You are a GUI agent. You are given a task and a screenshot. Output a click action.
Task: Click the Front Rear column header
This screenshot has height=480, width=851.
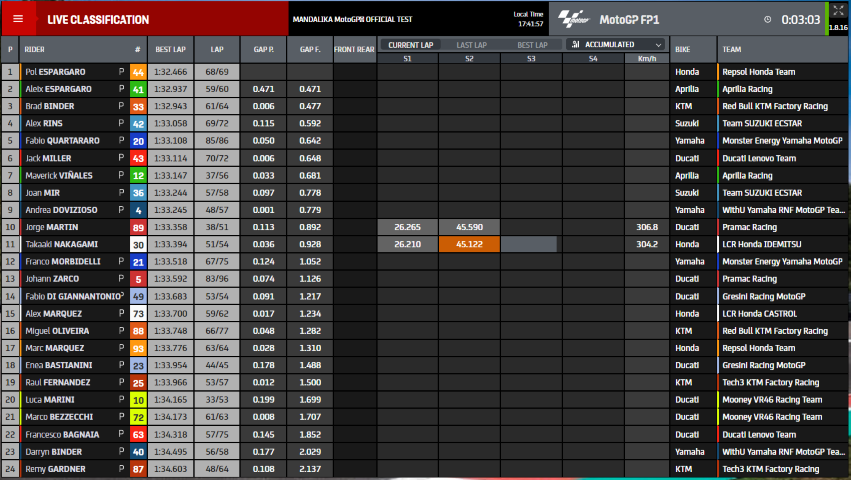[x=354, y=49]
